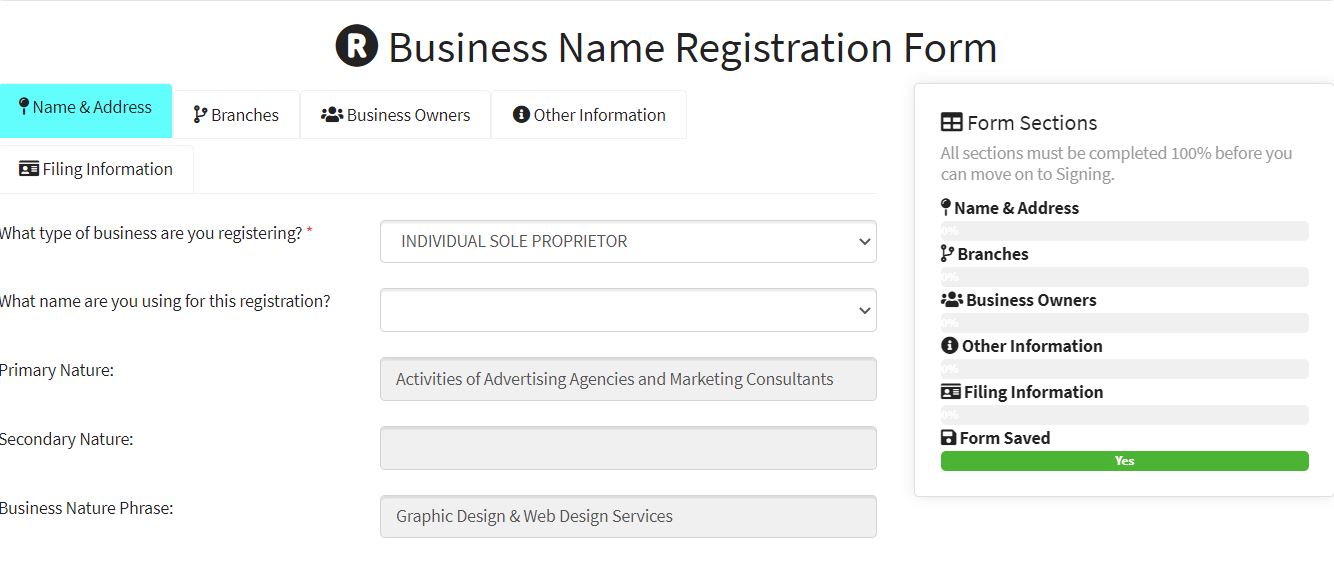Expand the registration name dropdown
The image size is (1334, 563).
[628, 310]
